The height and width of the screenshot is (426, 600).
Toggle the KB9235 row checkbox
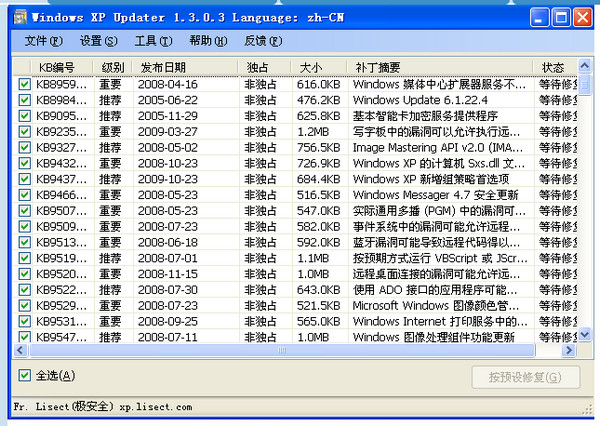[x=24, y=132]
